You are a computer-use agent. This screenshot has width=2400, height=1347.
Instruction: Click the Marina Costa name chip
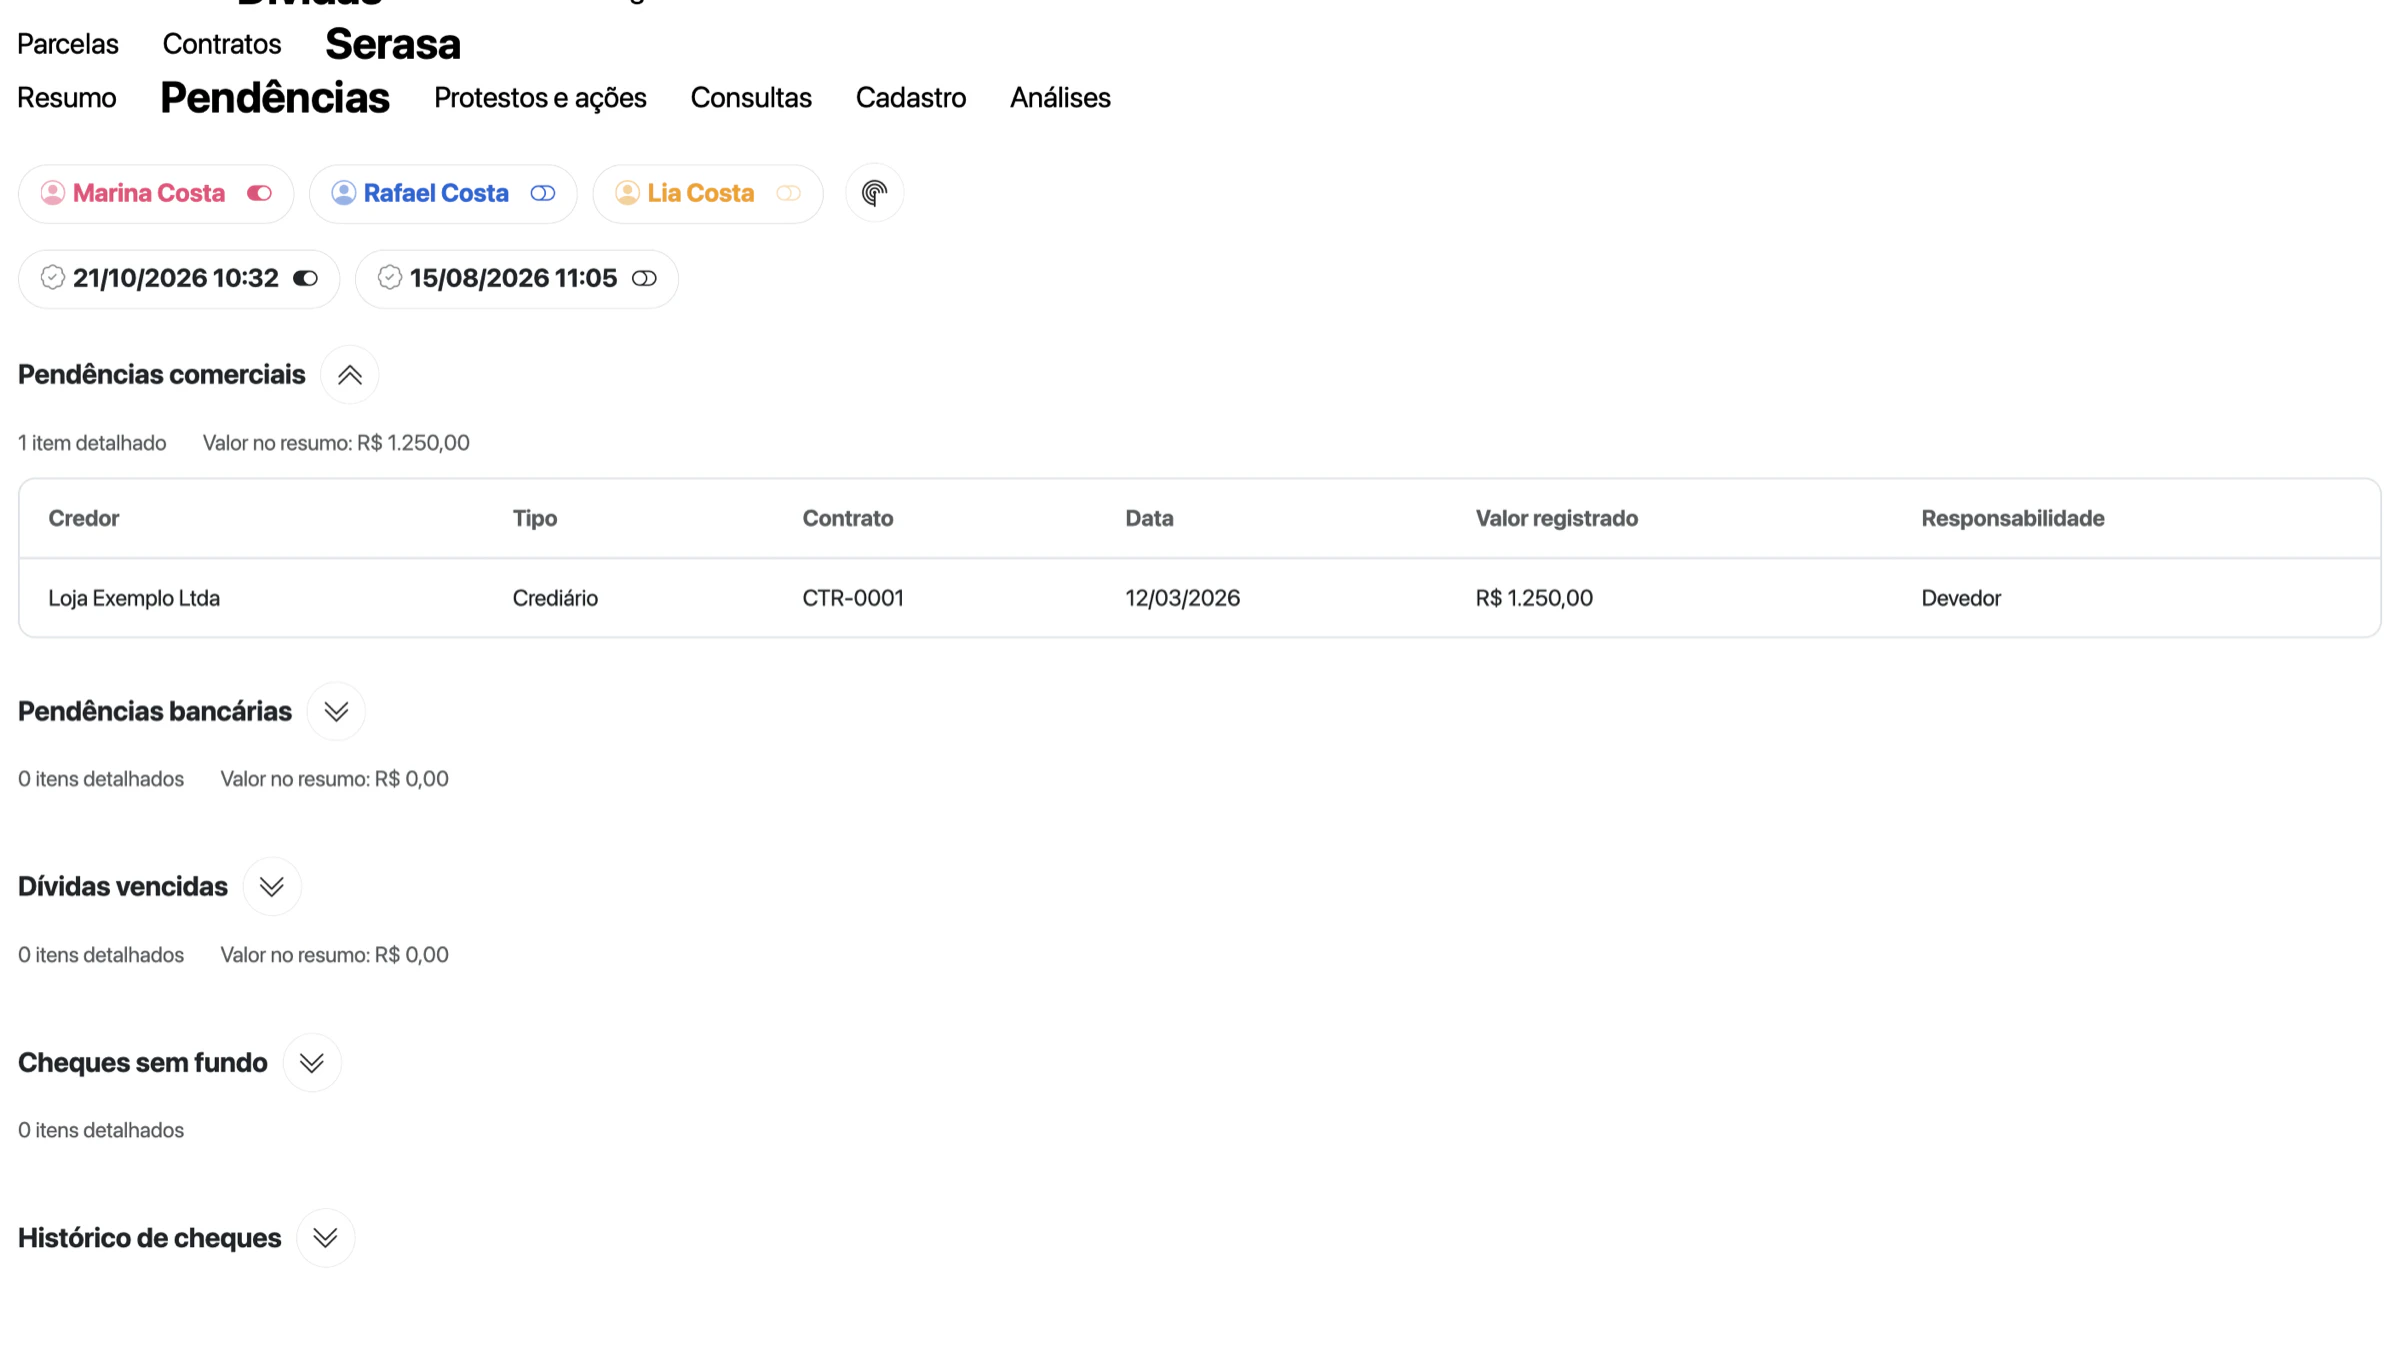pos(156,193)
